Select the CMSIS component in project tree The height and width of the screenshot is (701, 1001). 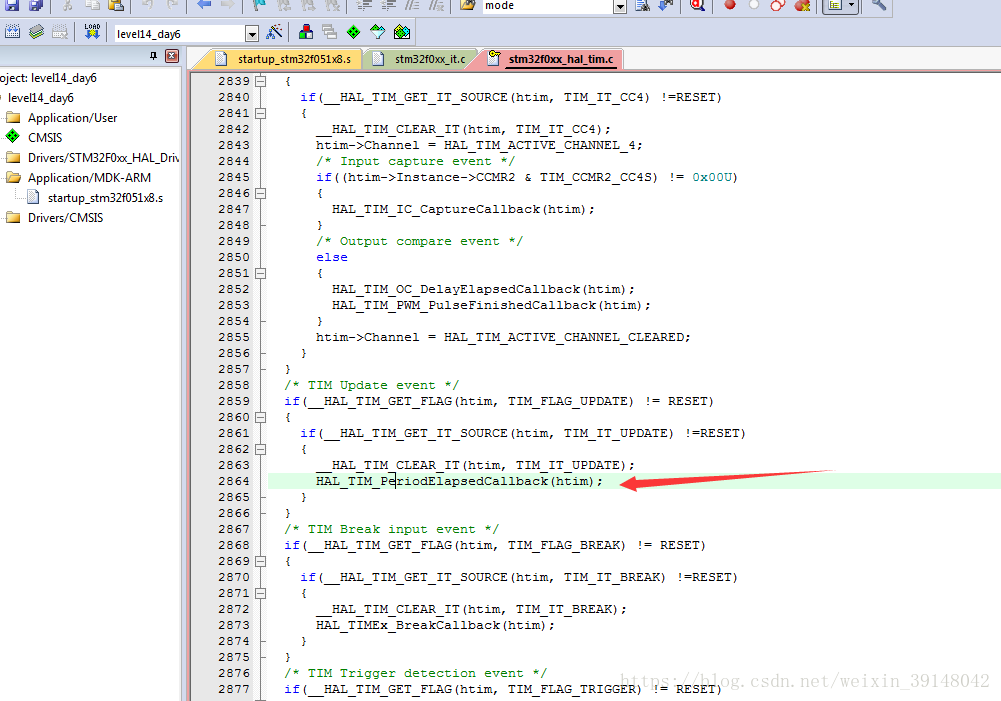click(x=45, y=138)
